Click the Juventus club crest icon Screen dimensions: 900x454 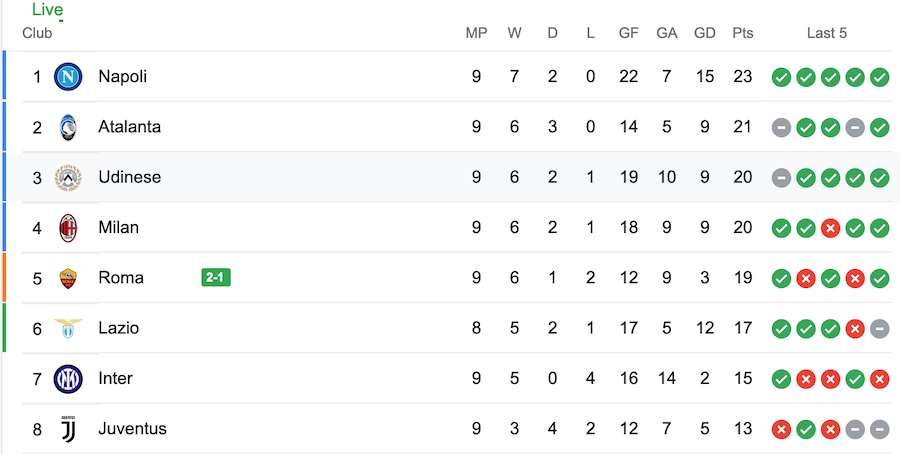coord(68,429)
